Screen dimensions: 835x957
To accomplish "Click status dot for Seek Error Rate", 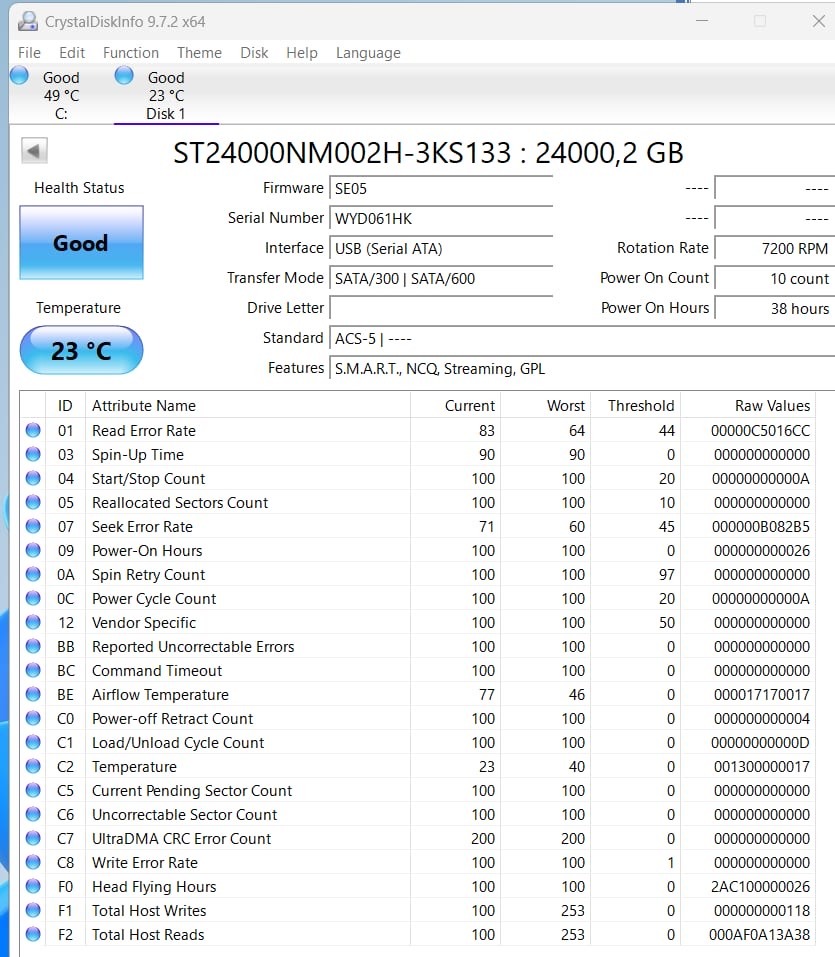I will (x=33, y=526).
